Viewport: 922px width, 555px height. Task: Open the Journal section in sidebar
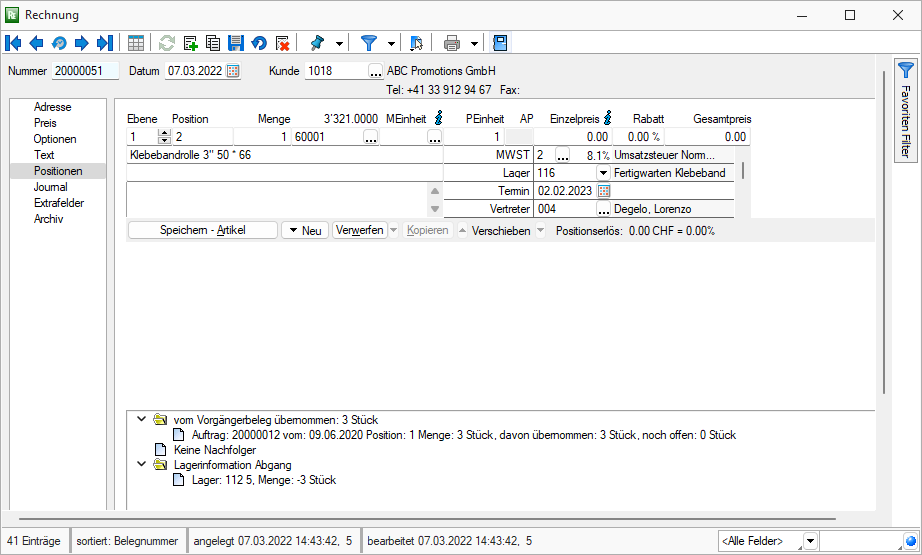click(50, 187)
